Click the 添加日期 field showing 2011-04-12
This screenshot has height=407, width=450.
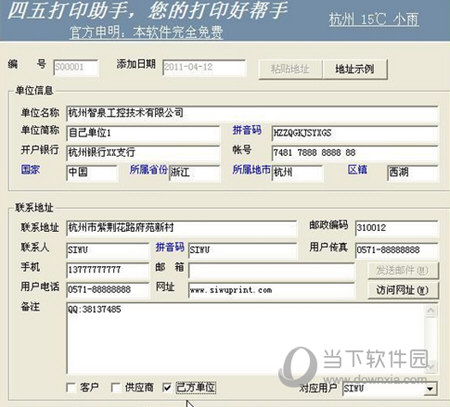(x=204, y=68)
